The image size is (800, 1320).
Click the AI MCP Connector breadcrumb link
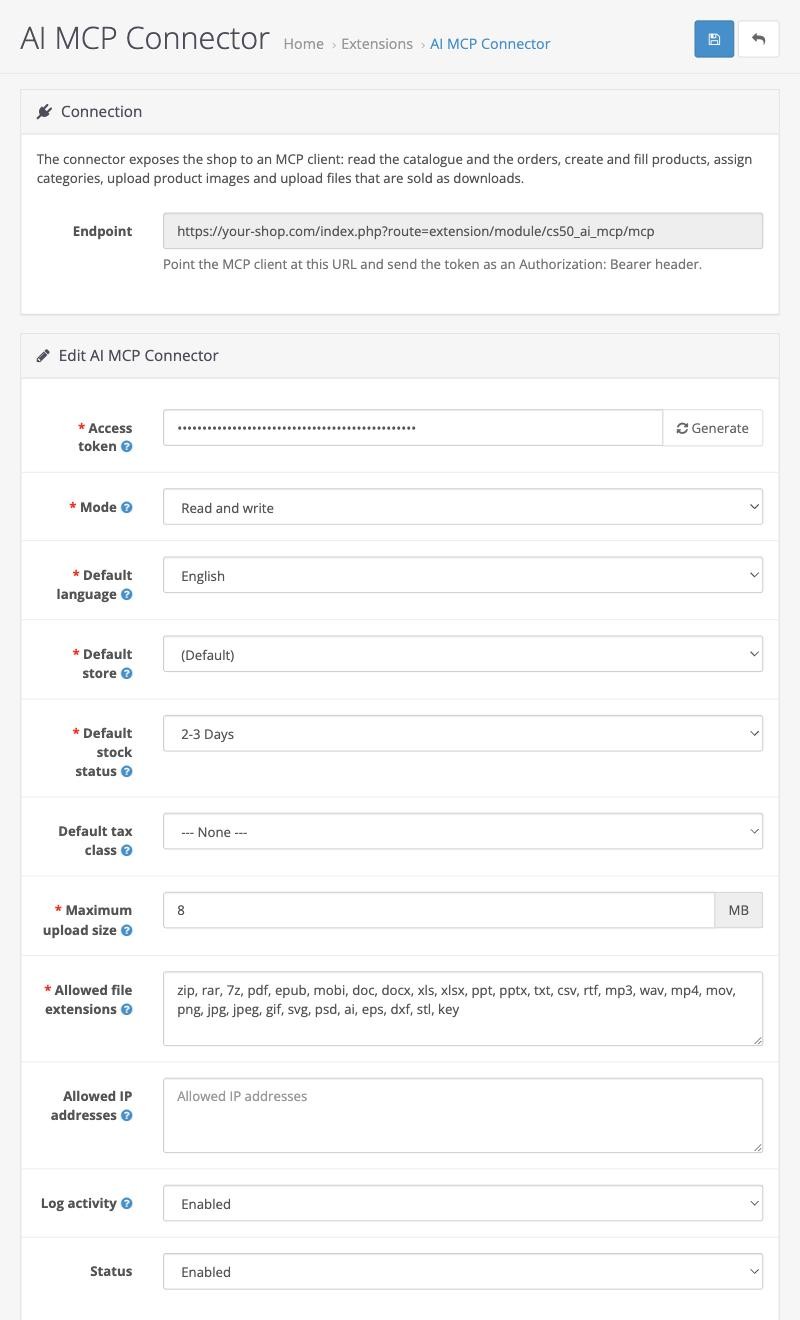pyautogui.click(x=490, y=44)
